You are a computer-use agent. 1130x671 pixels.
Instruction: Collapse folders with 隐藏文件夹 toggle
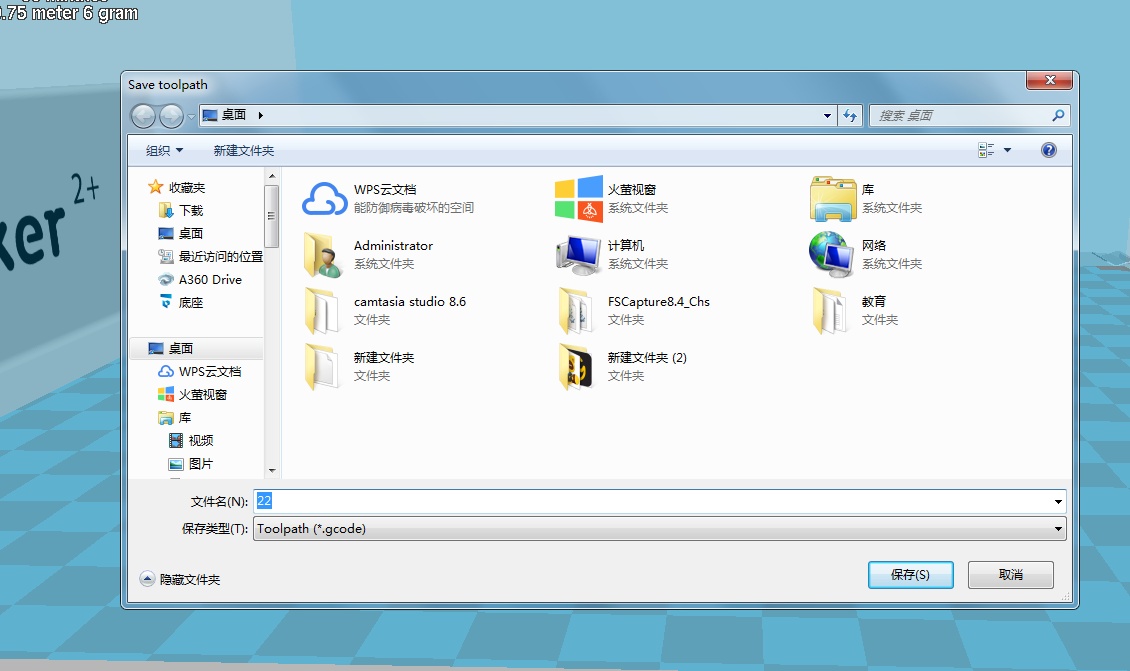(180, 579)
